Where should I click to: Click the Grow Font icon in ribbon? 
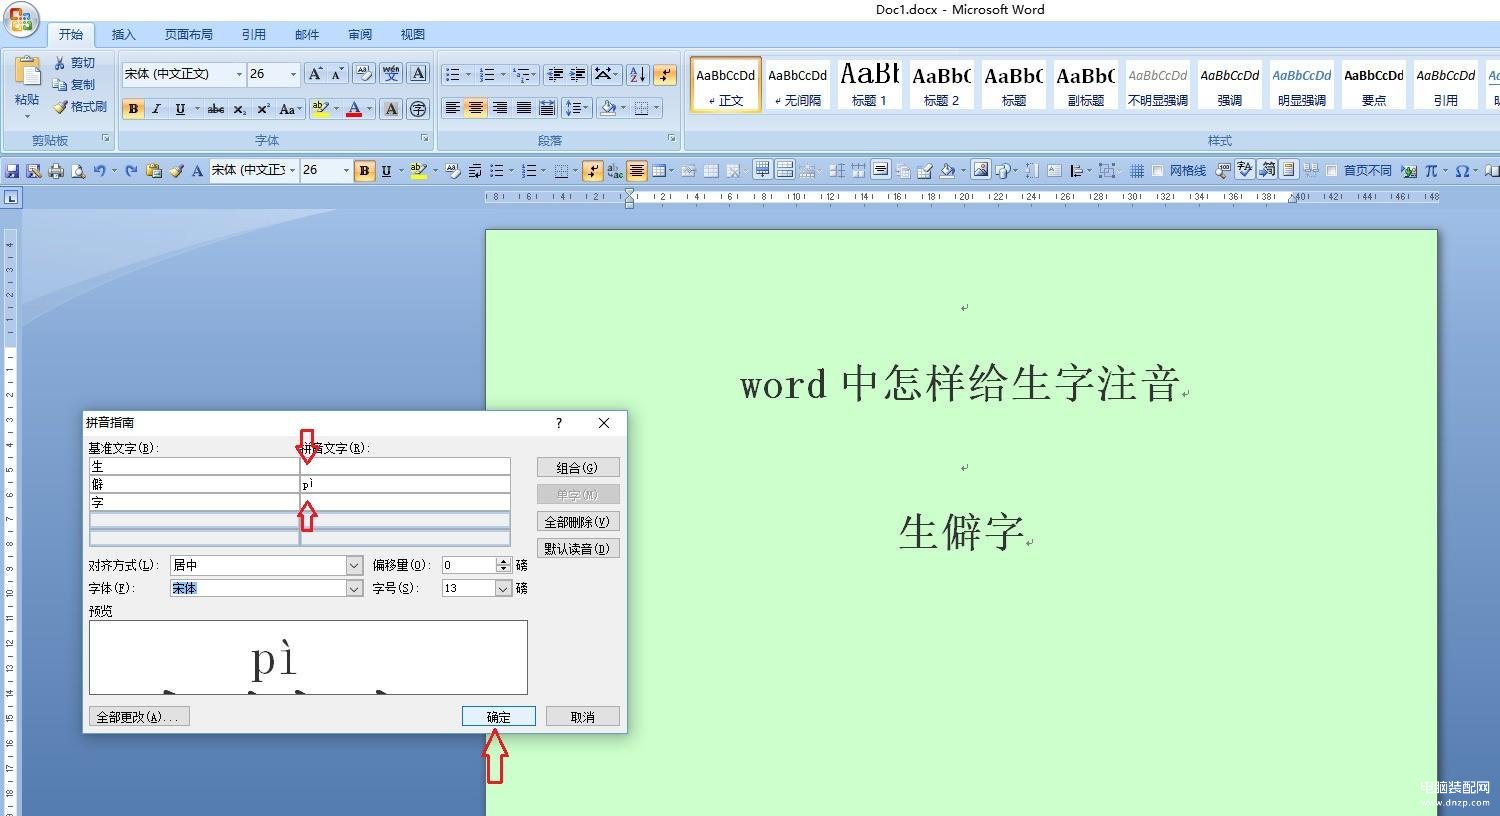[x=315, y=74]
